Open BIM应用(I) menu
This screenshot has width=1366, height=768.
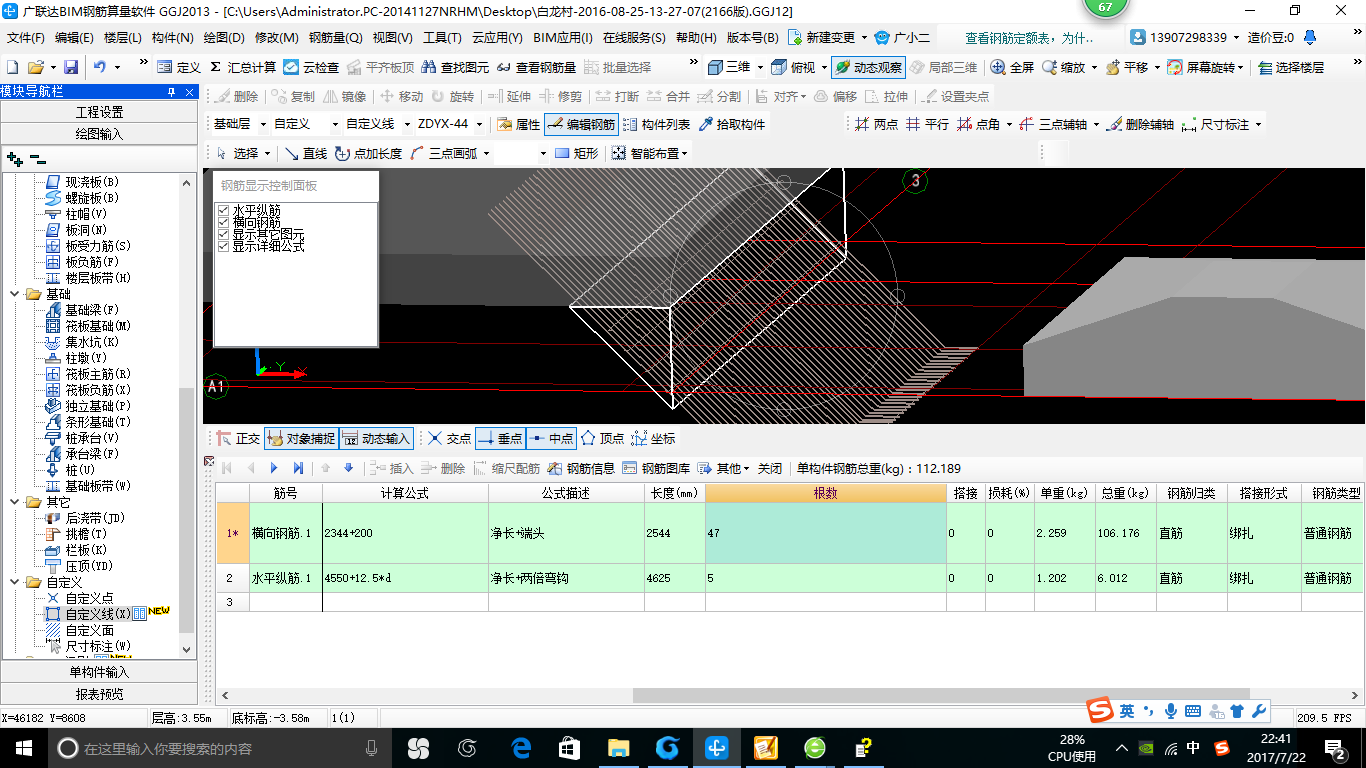coord(563,38)
